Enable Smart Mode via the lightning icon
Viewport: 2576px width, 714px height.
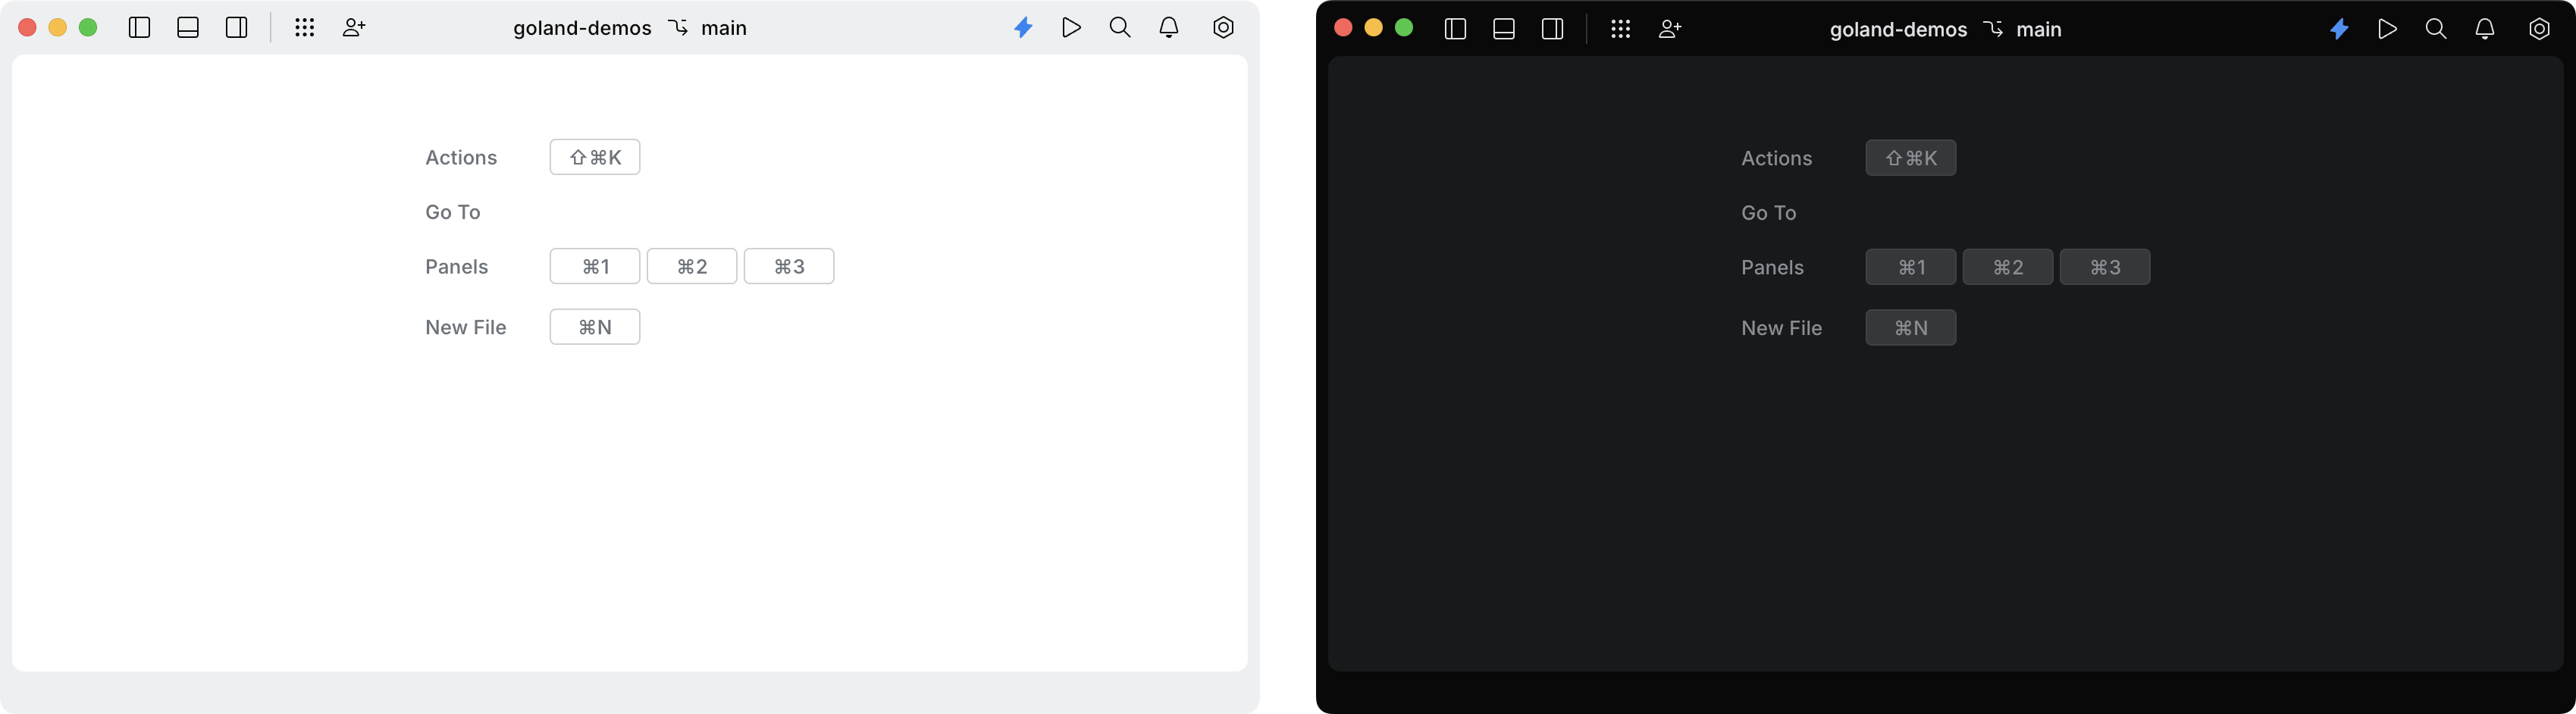[1023, 28]
